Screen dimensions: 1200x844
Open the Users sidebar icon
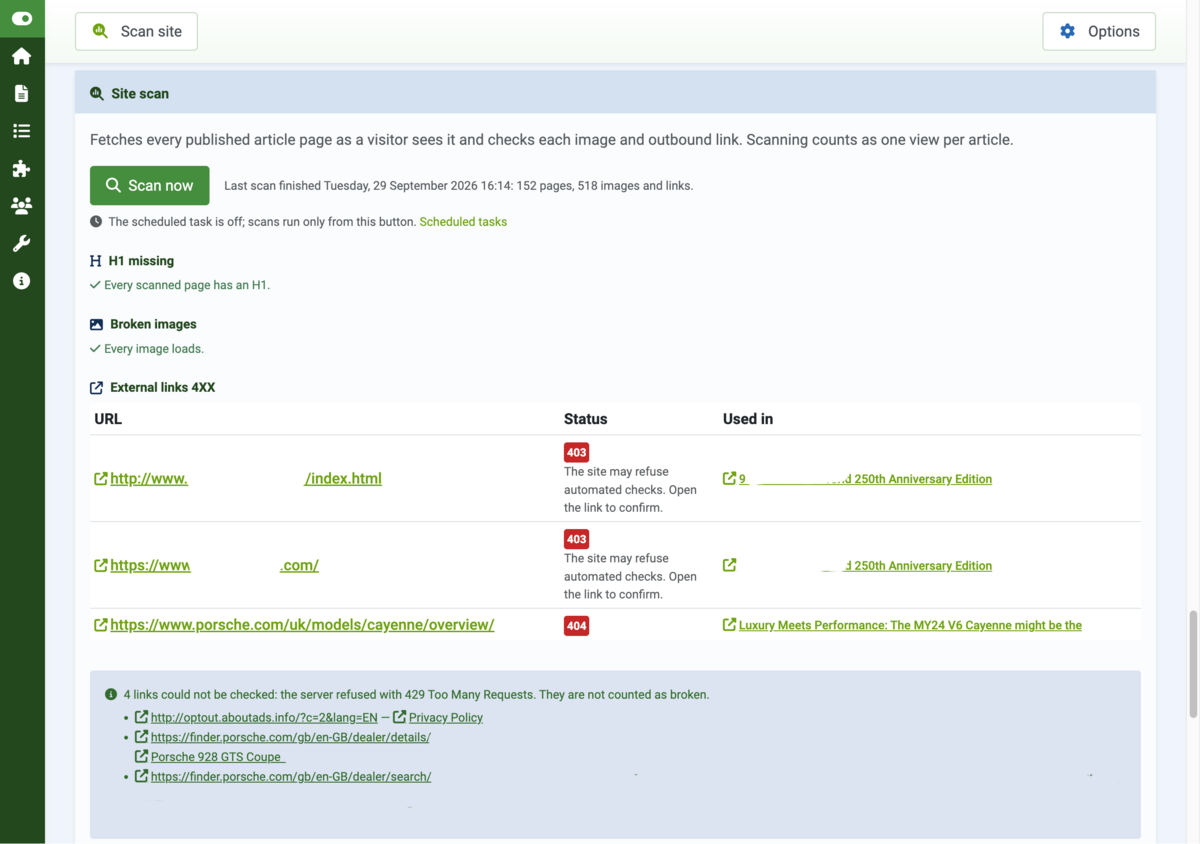tap(21, 206)
